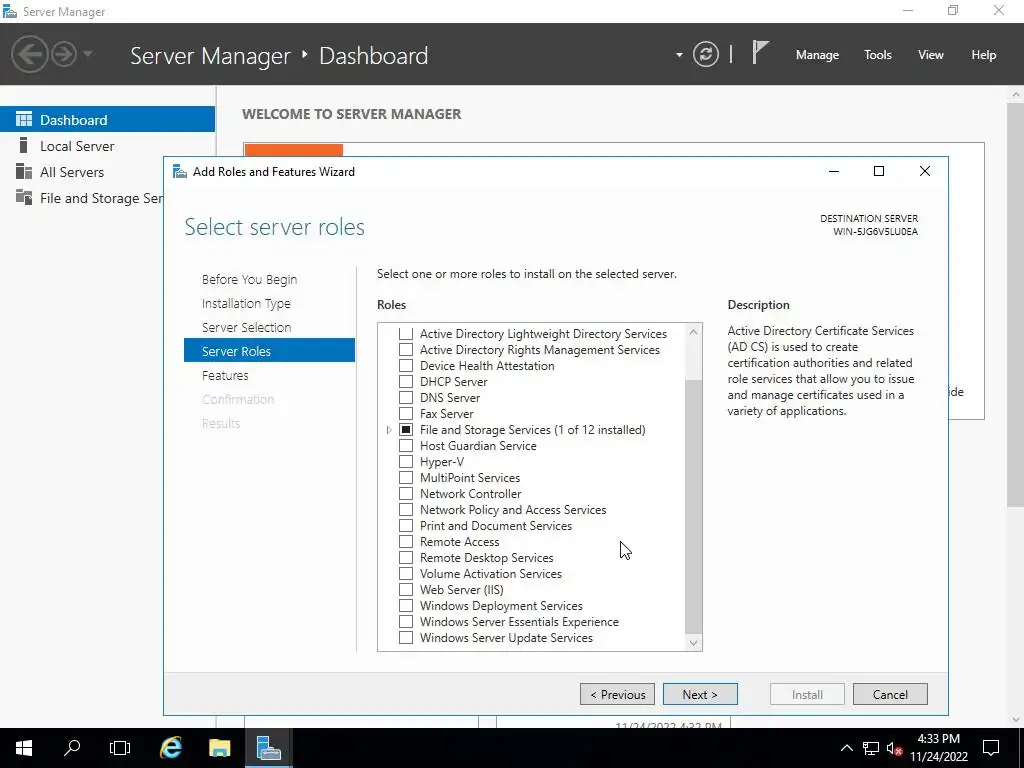This screenshot has width=1024, height=768.
Task: Open the Manage menu
Action: 817,55
